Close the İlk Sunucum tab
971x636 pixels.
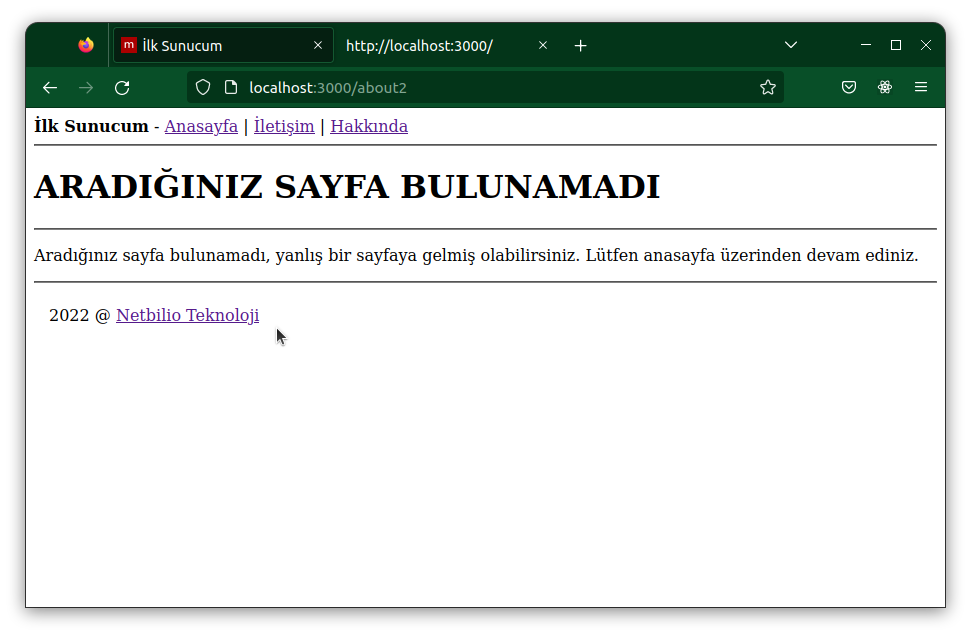coord(318,45)
